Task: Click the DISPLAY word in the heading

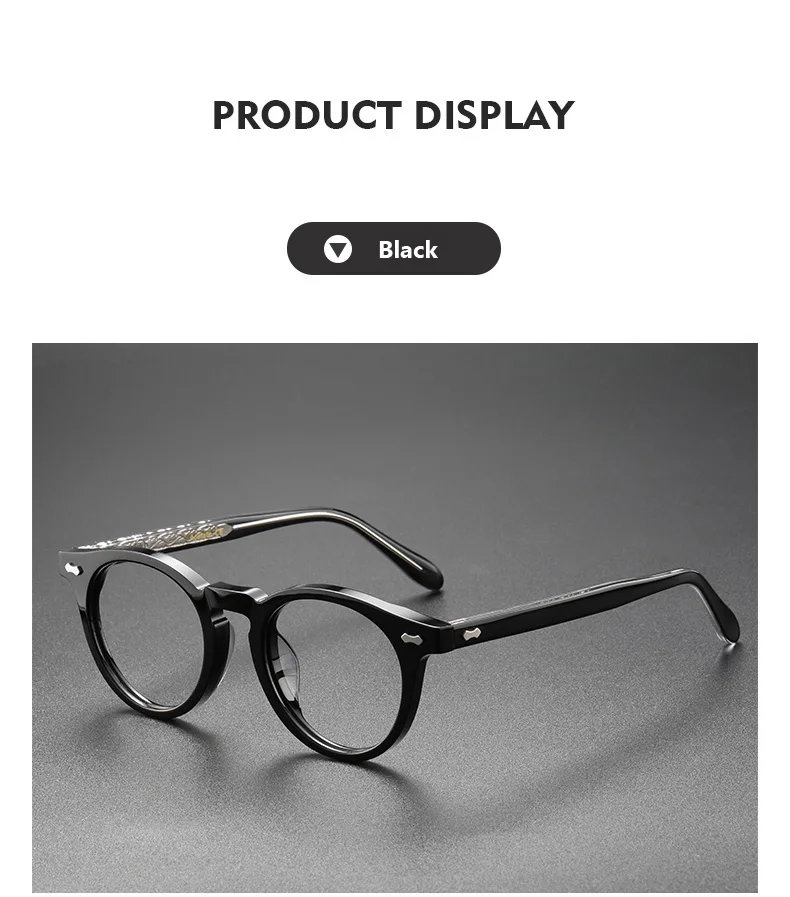Action: pos(494,116)
